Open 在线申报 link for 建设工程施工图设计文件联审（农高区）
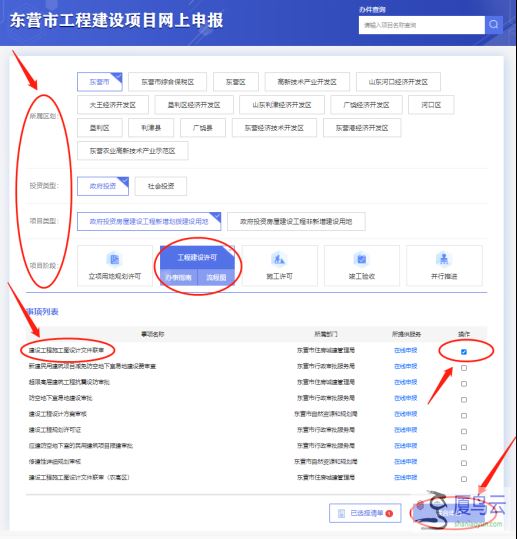Viewport: 517px width, 539px height. (406, 477)
